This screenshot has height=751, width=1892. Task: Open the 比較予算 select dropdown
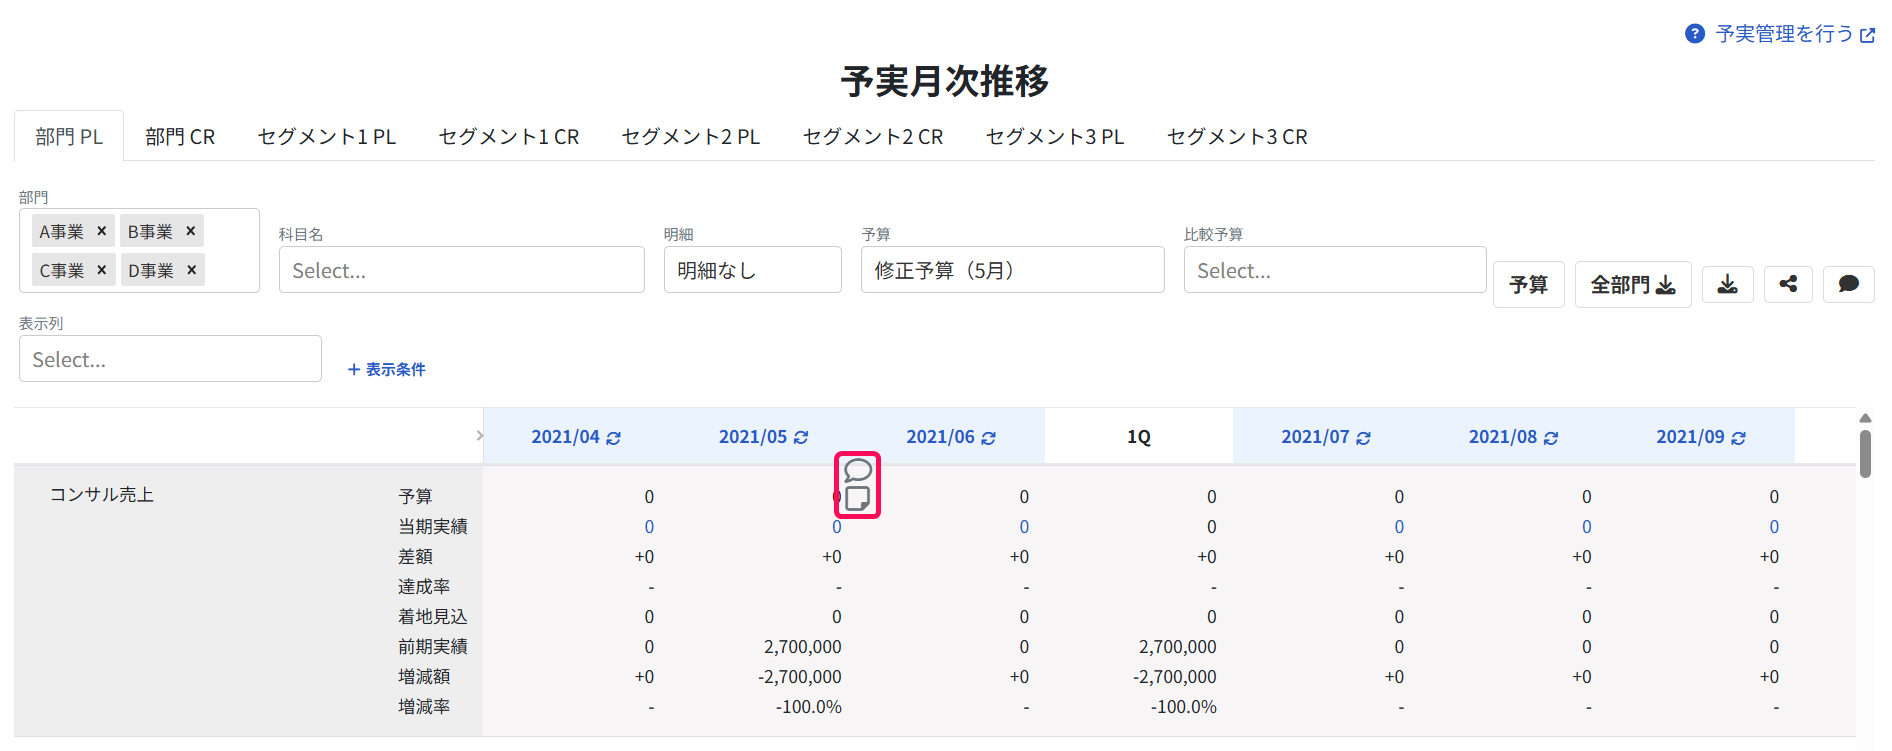(x=1335, y=270)
